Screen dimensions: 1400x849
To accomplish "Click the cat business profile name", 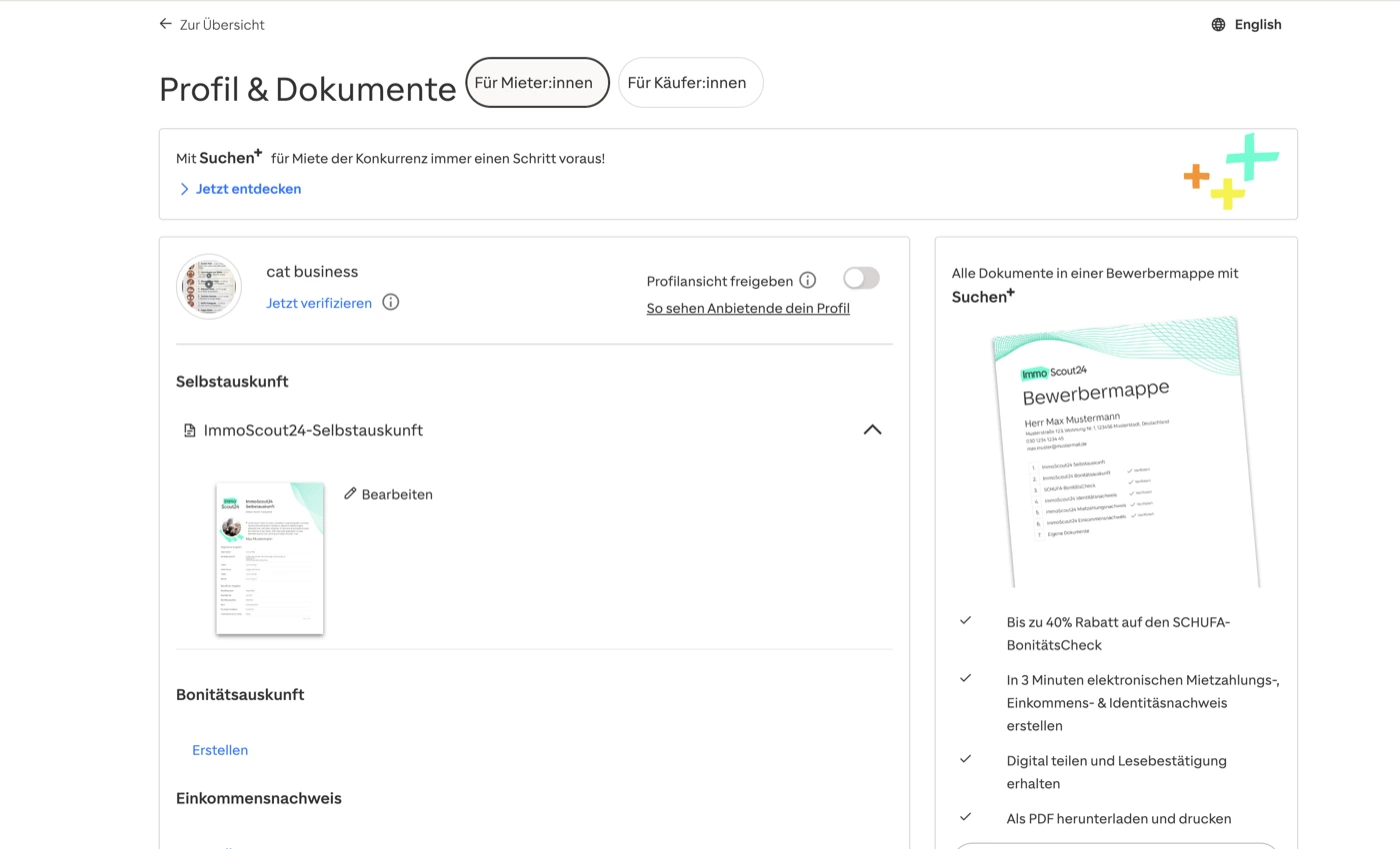I will click(312, 272).
